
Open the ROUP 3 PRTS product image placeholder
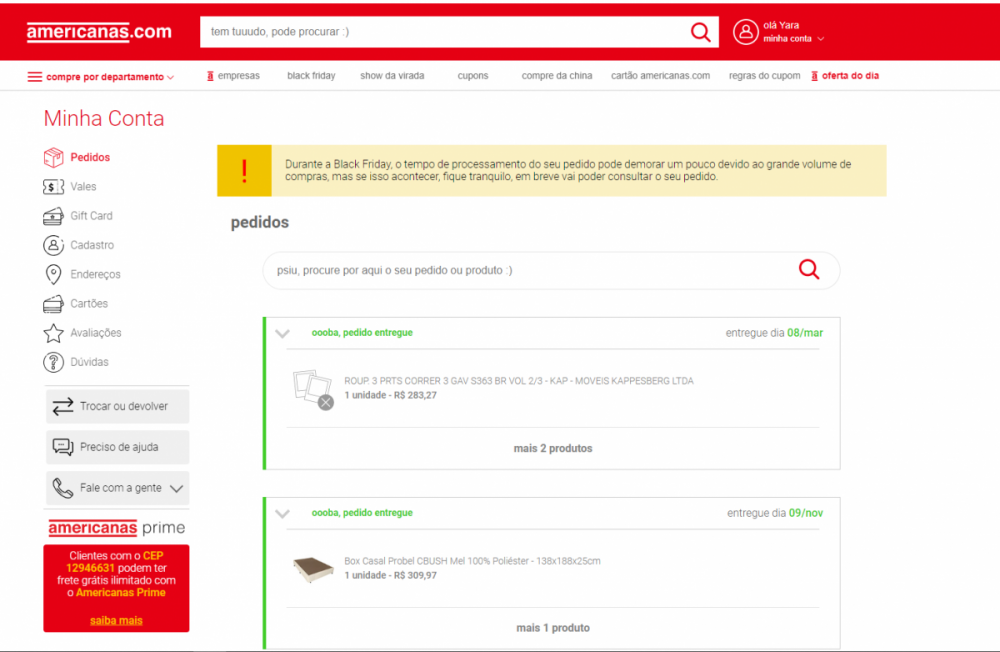coord(312,388)
